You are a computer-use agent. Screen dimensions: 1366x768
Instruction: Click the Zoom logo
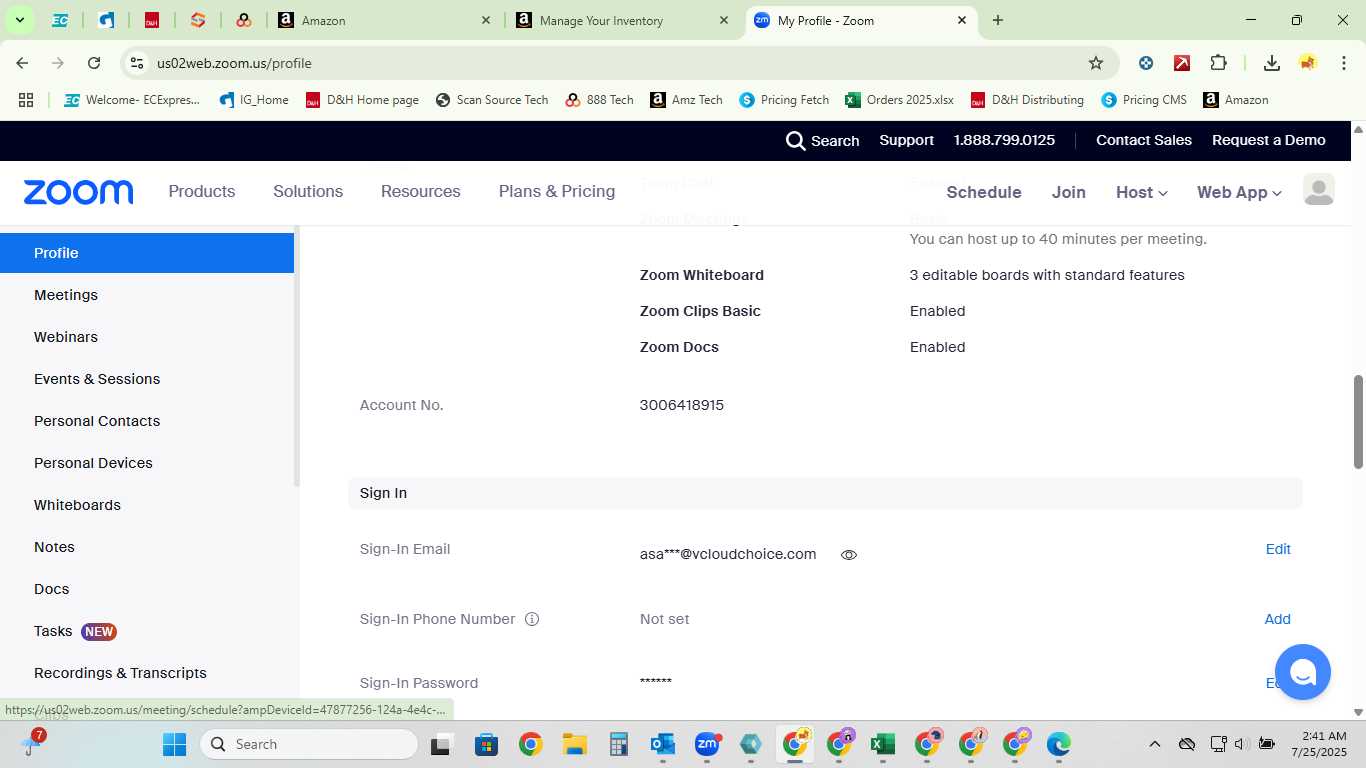78,192
